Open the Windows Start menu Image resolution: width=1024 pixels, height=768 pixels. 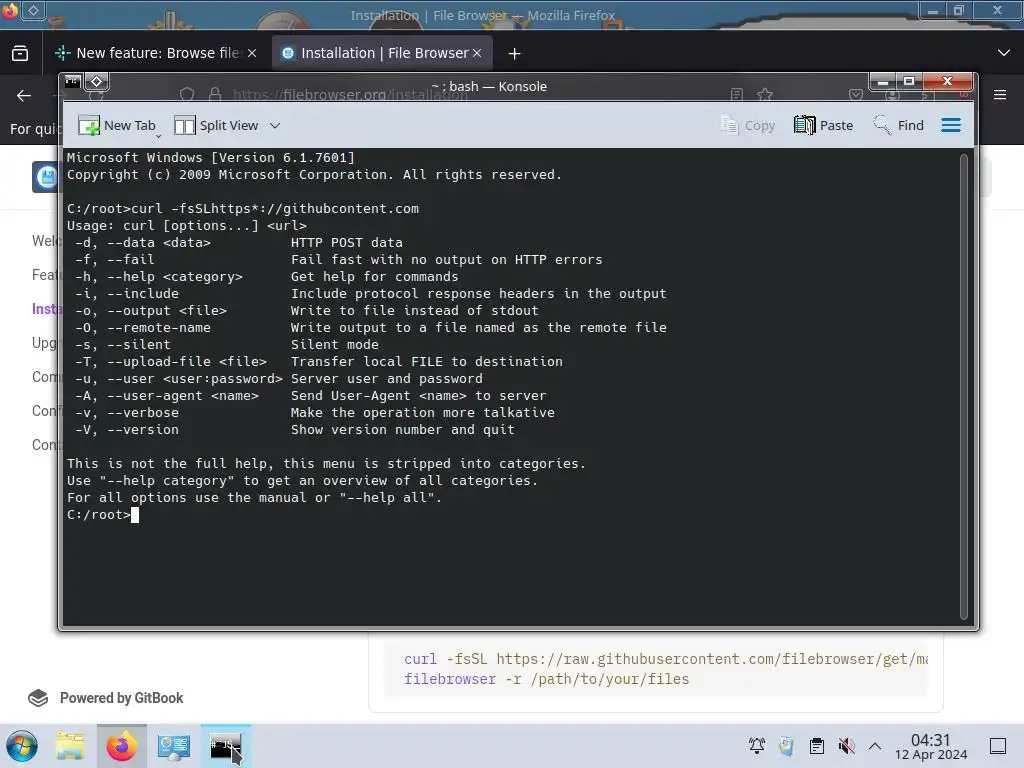(22, 746)
